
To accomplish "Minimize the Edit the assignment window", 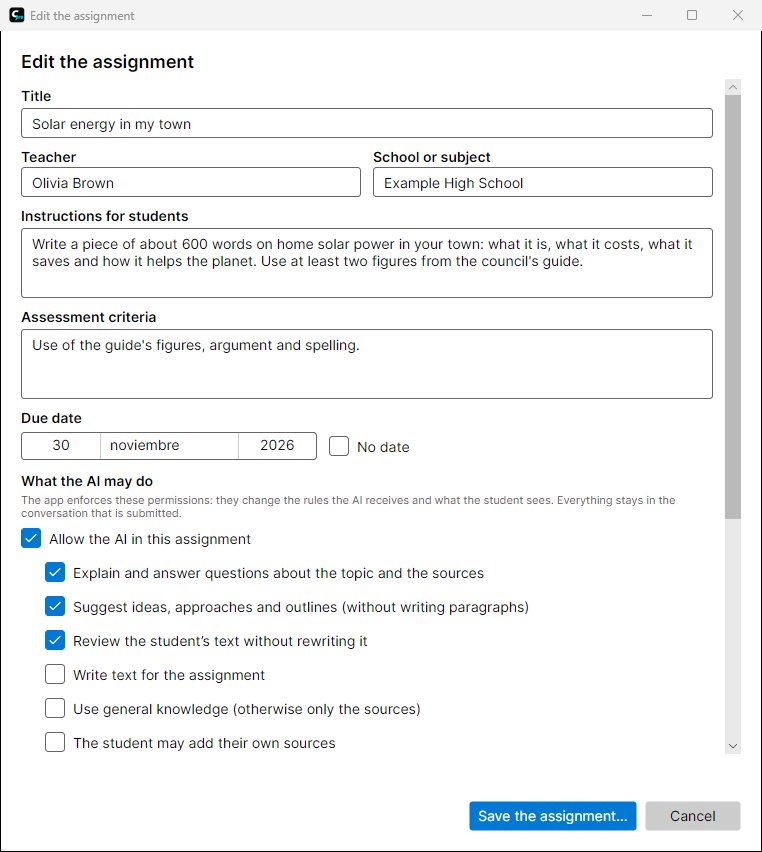I will tap(647, 15).
